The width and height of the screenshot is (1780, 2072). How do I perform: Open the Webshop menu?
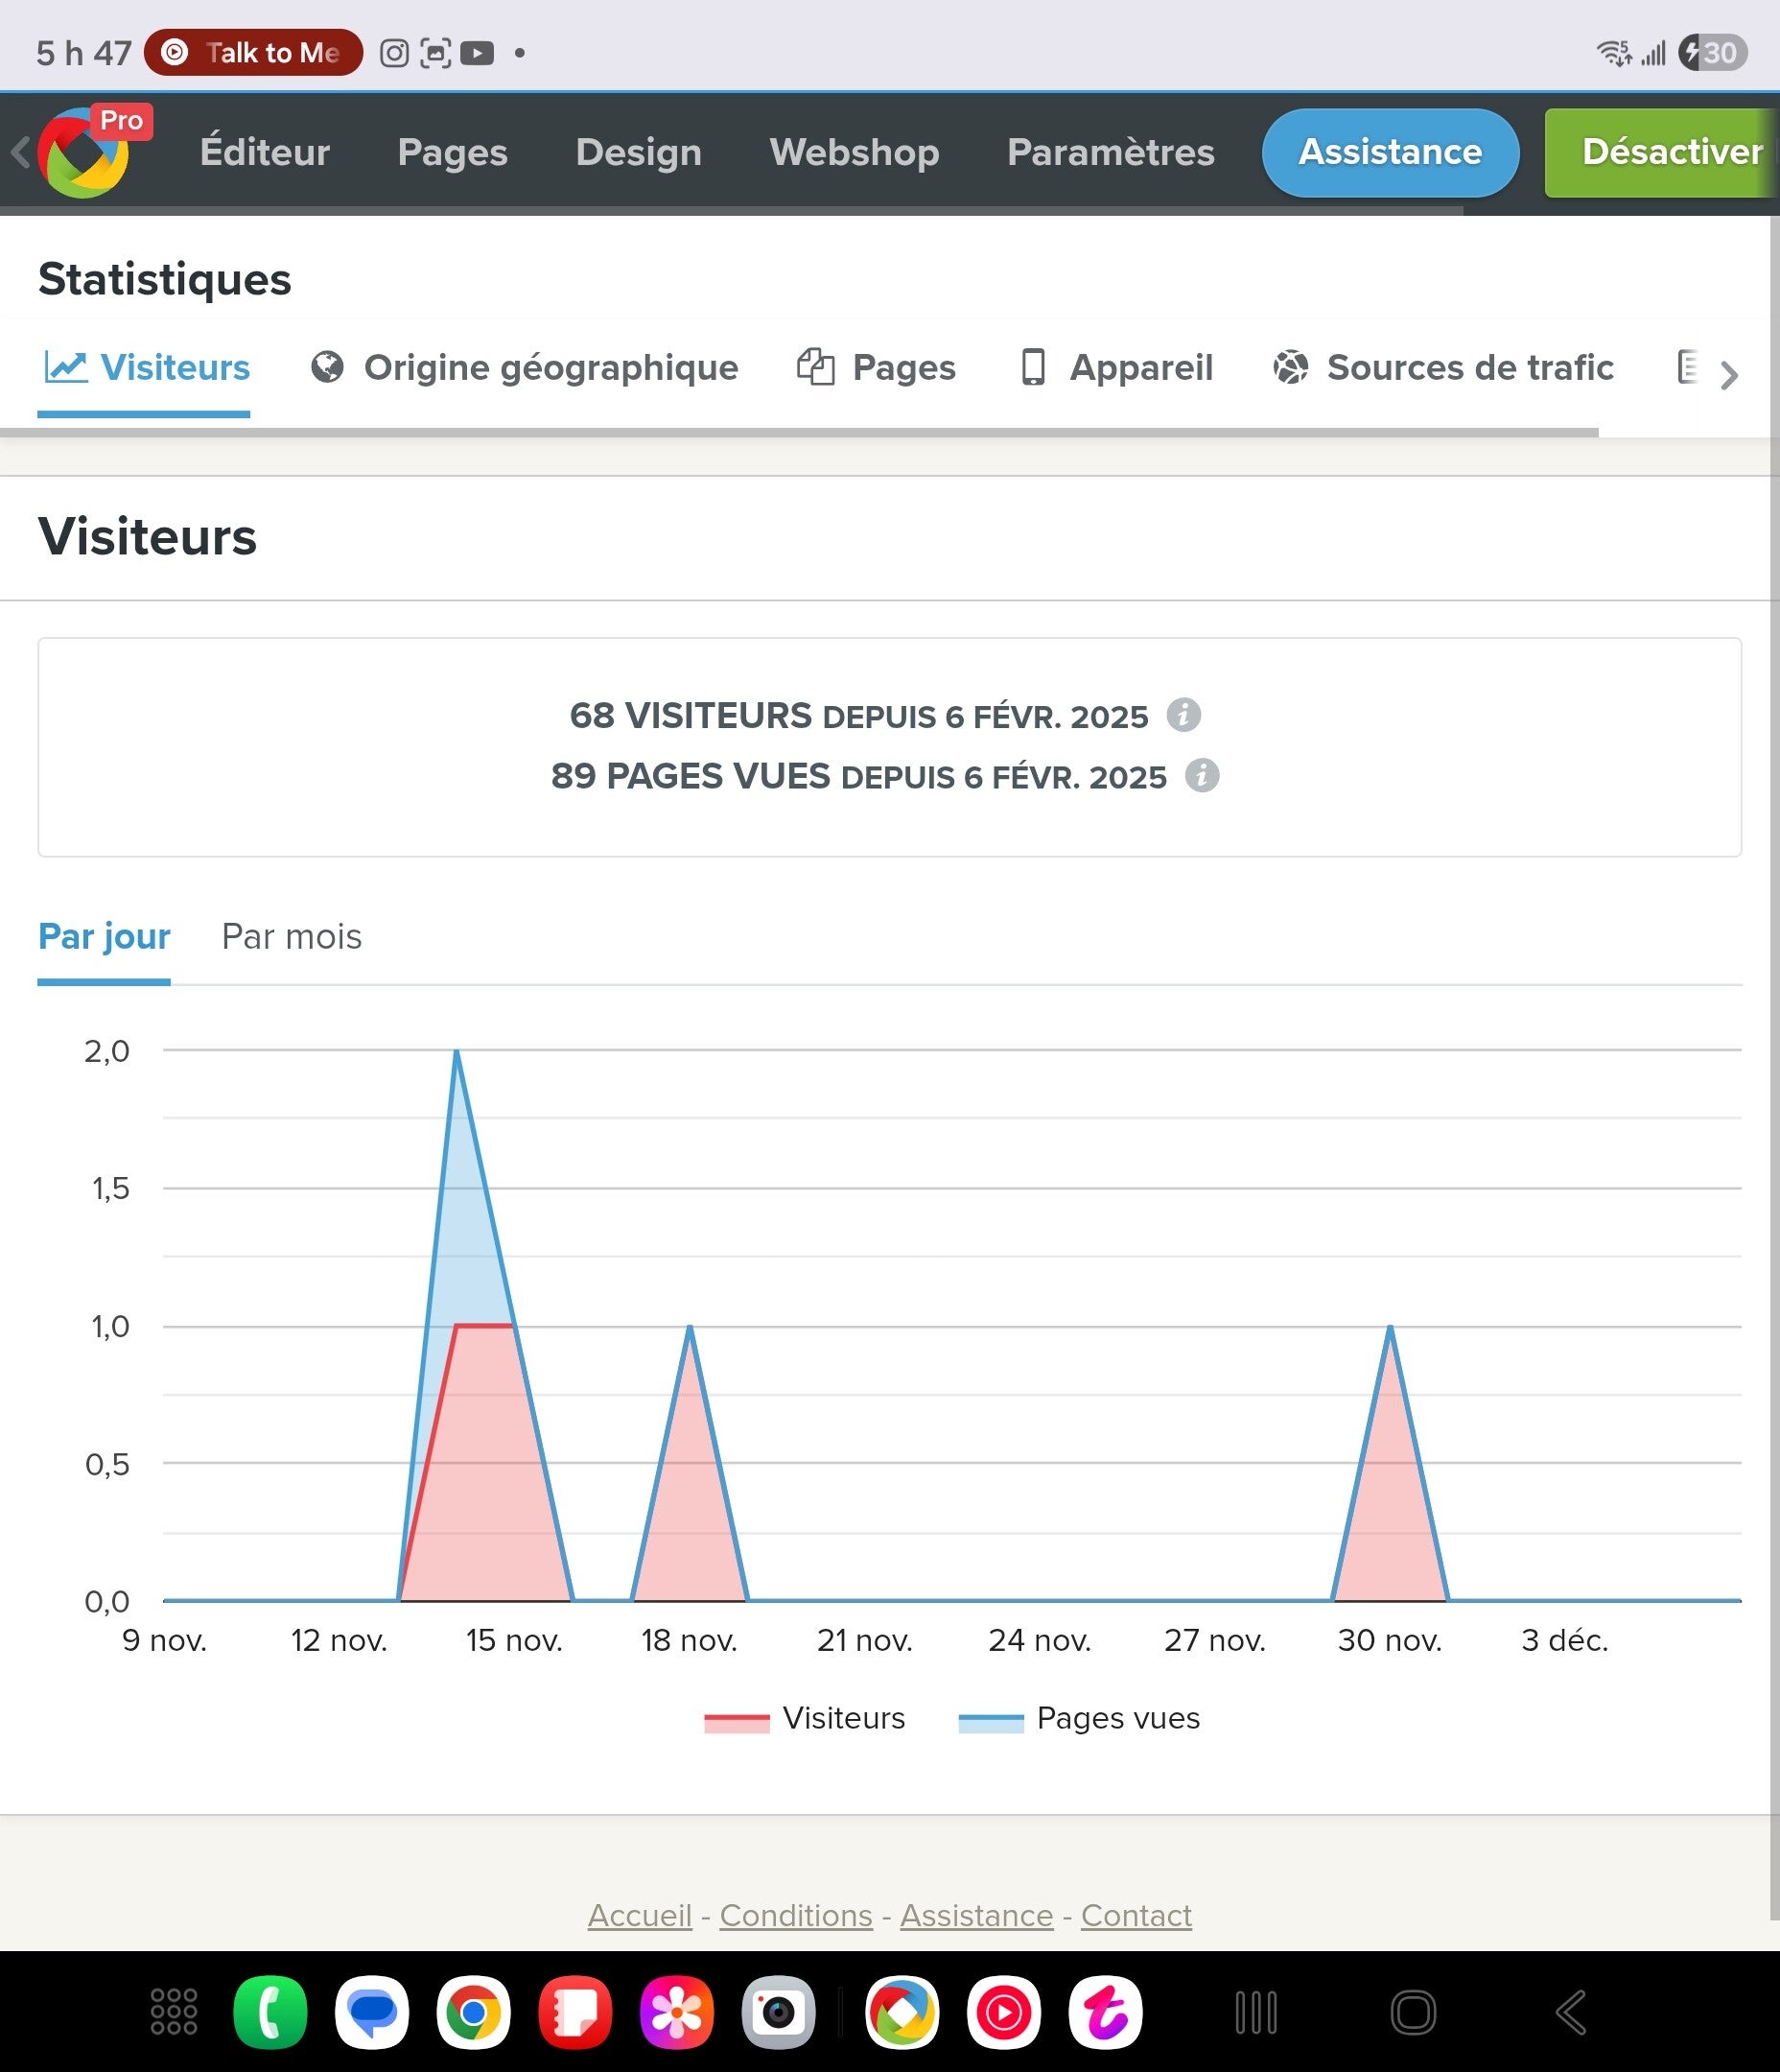click(x=855, y=152)
